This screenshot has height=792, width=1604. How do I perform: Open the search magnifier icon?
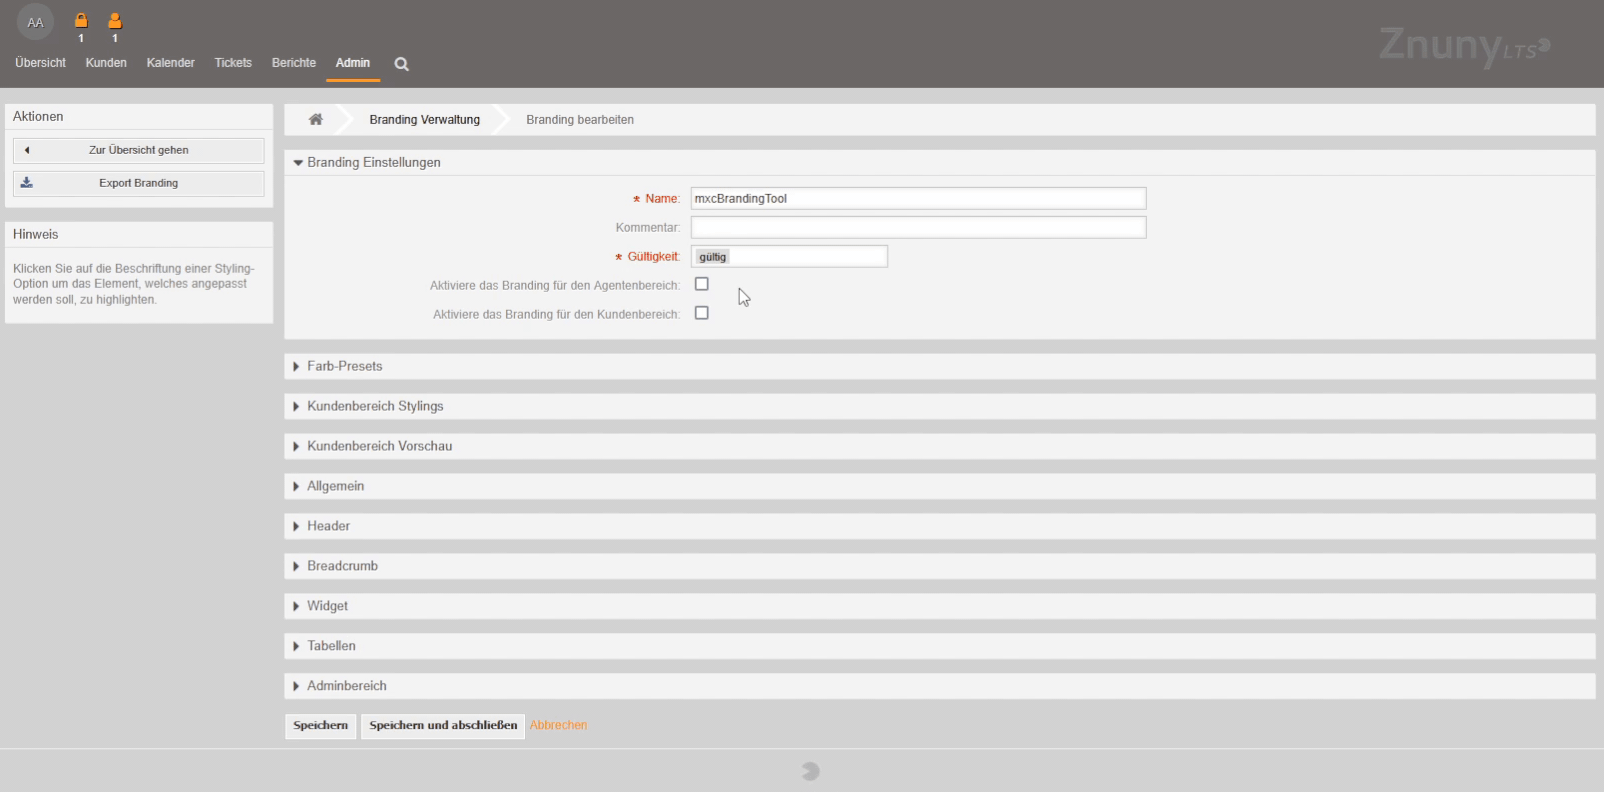401,64
